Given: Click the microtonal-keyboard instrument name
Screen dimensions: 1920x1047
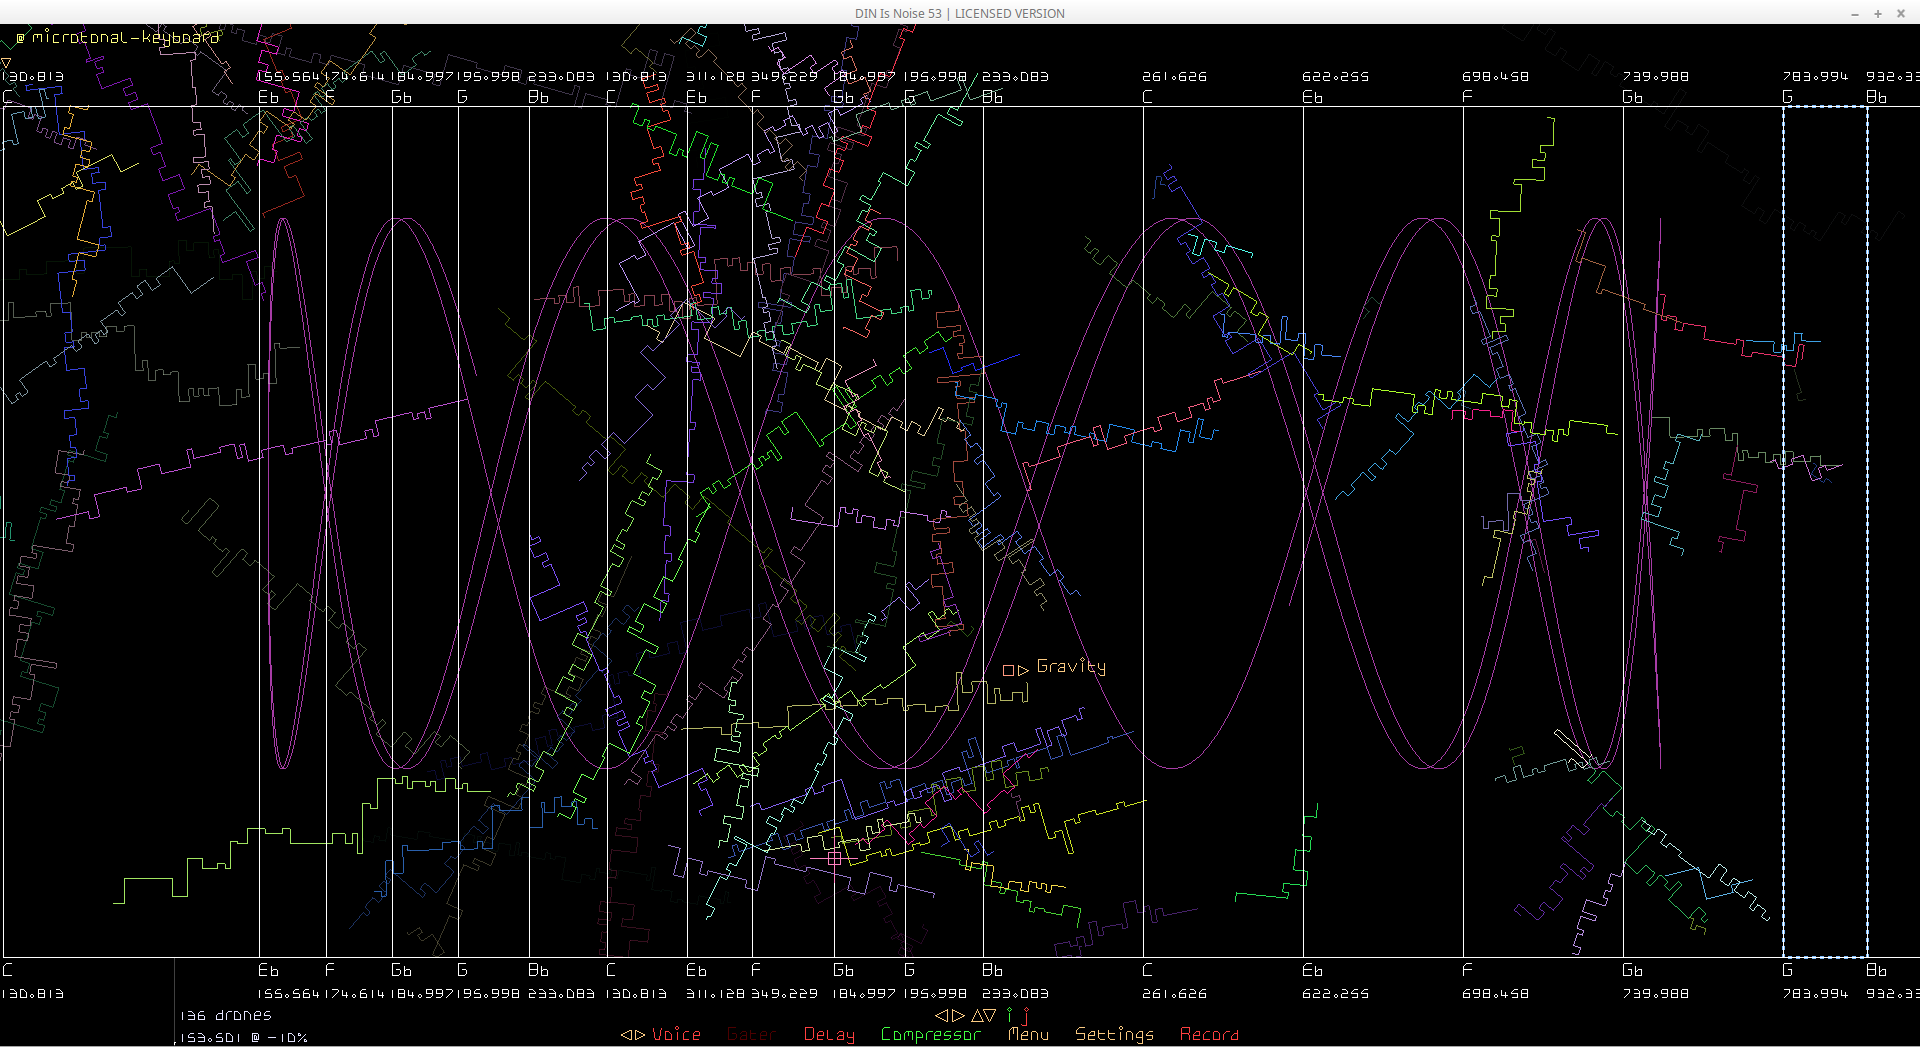Looking at the screenshot, I should coord(125,37).
